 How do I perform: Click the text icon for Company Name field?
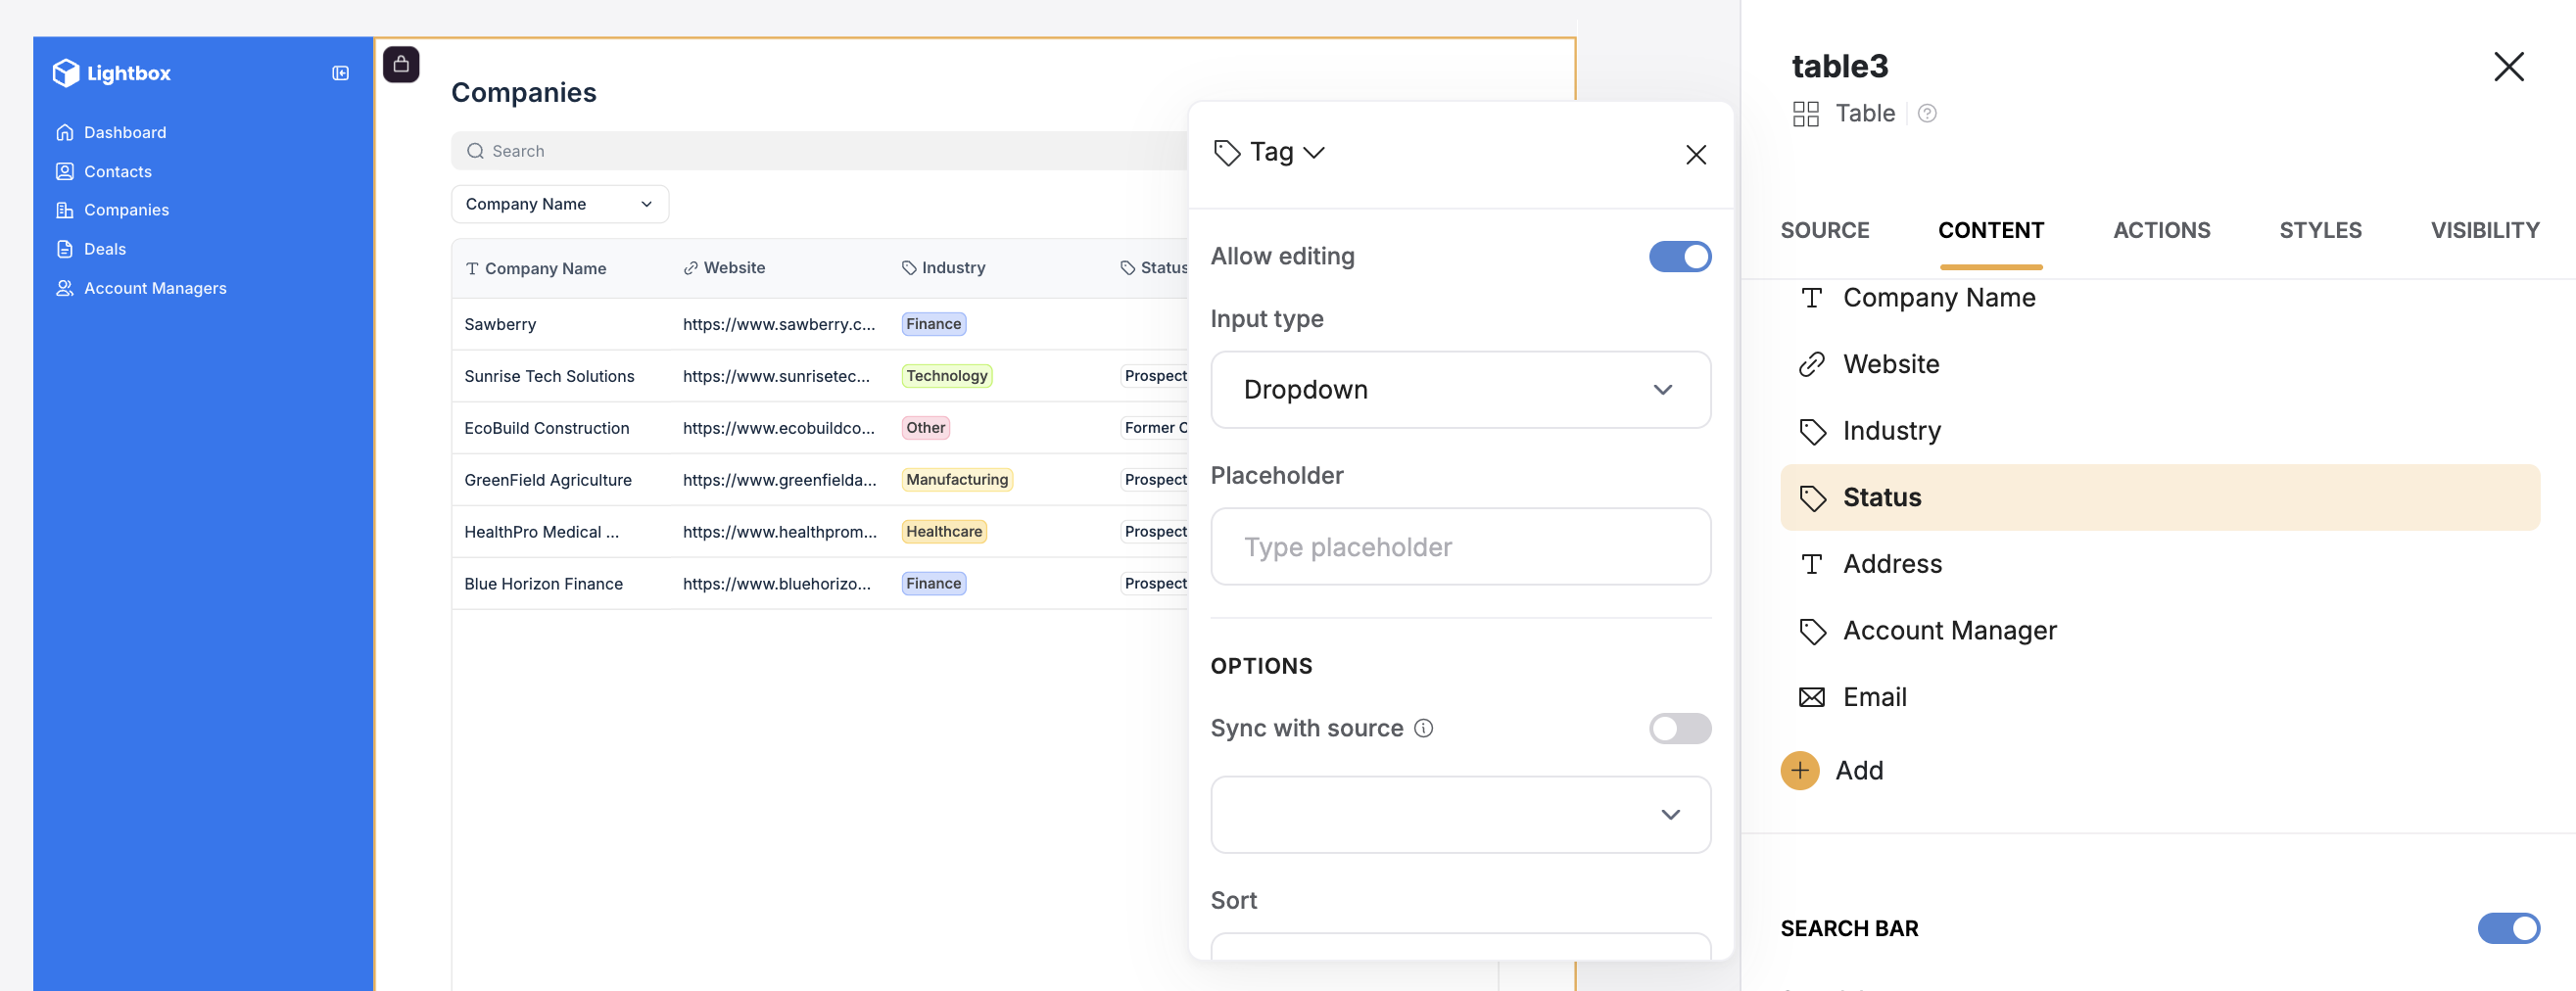[x=1812, y=298]
